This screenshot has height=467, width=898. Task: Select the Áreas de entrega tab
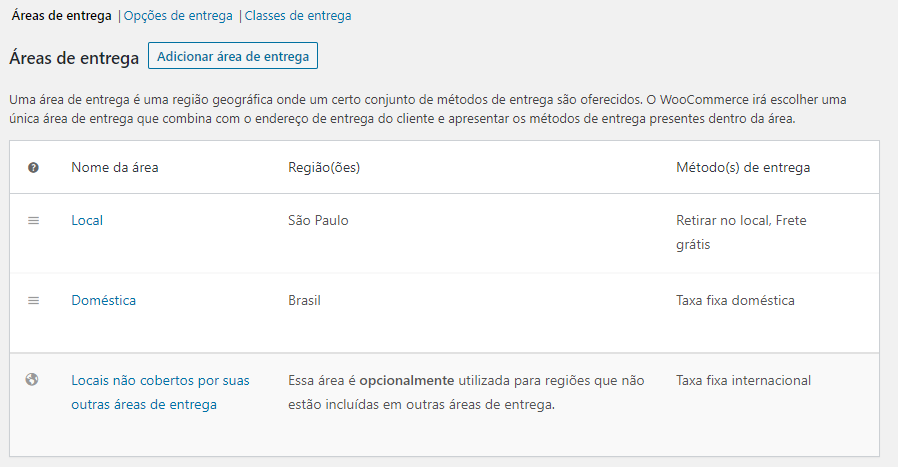[61, 15]
